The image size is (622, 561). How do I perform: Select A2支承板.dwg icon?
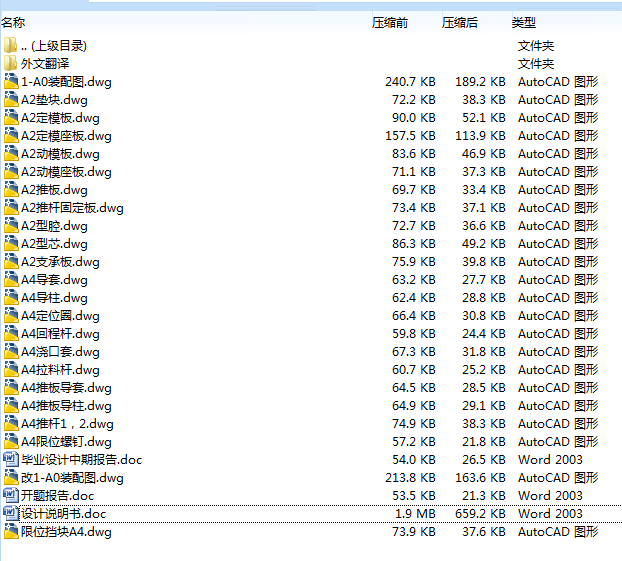(x=11, y=261)
